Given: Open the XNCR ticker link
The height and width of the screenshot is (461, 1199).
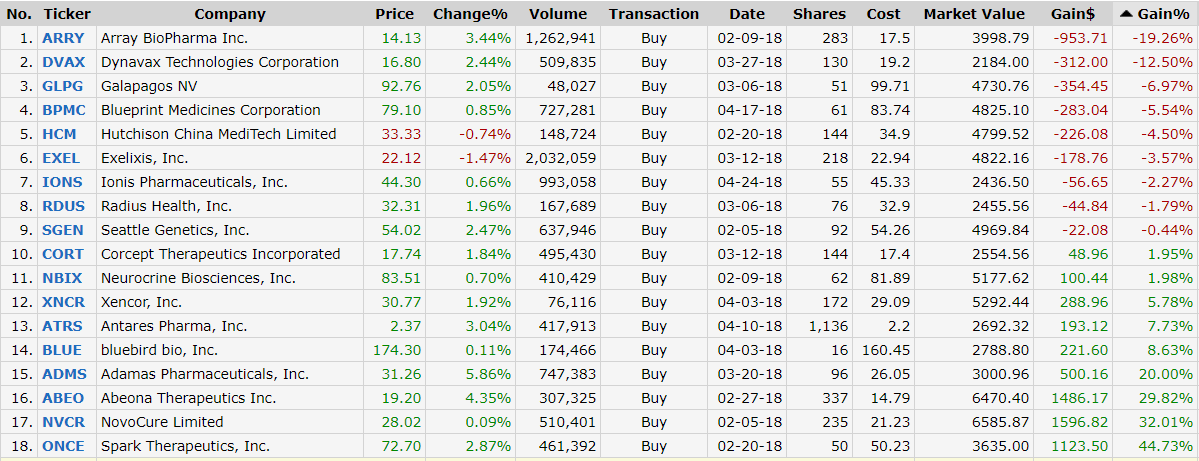Looking at the screenshot, I should coord(63,302).
